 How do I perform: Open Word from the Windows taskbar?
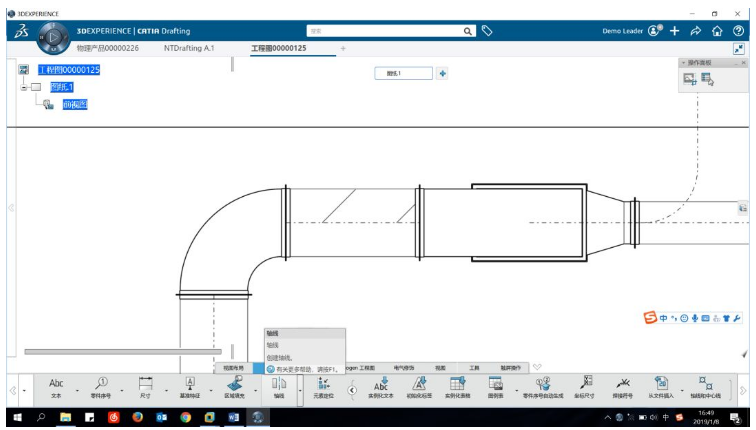pyautogui.click(x=233, y=417)
